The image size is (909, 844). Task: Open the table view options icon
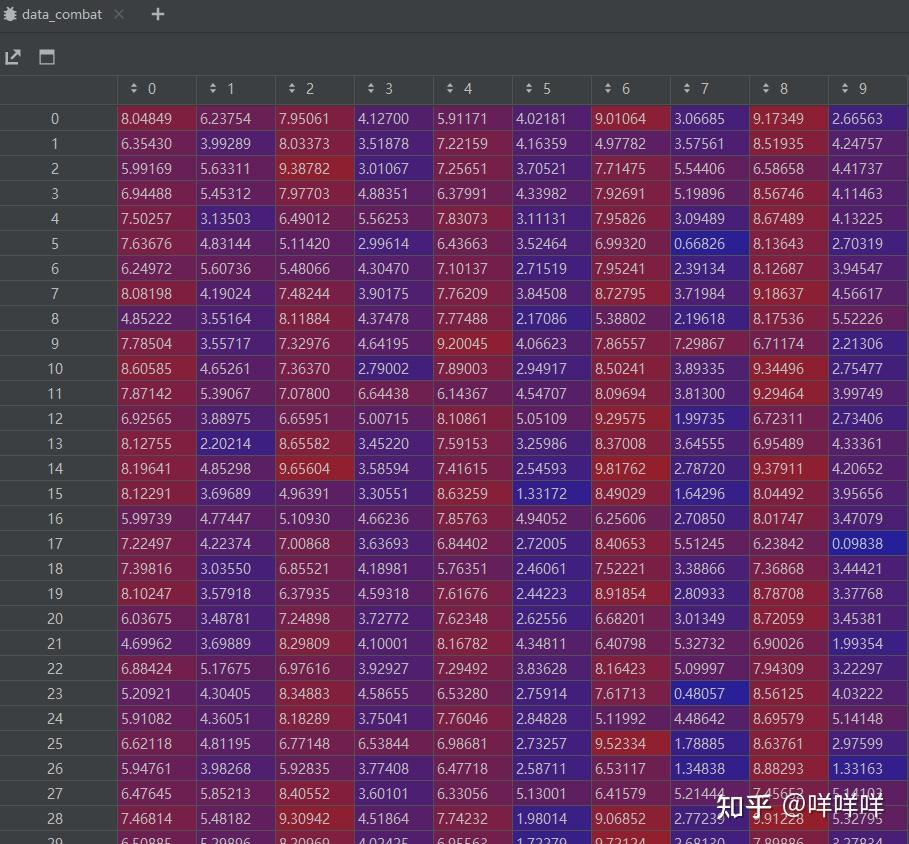pyautogui.click(x=46, y=57)
